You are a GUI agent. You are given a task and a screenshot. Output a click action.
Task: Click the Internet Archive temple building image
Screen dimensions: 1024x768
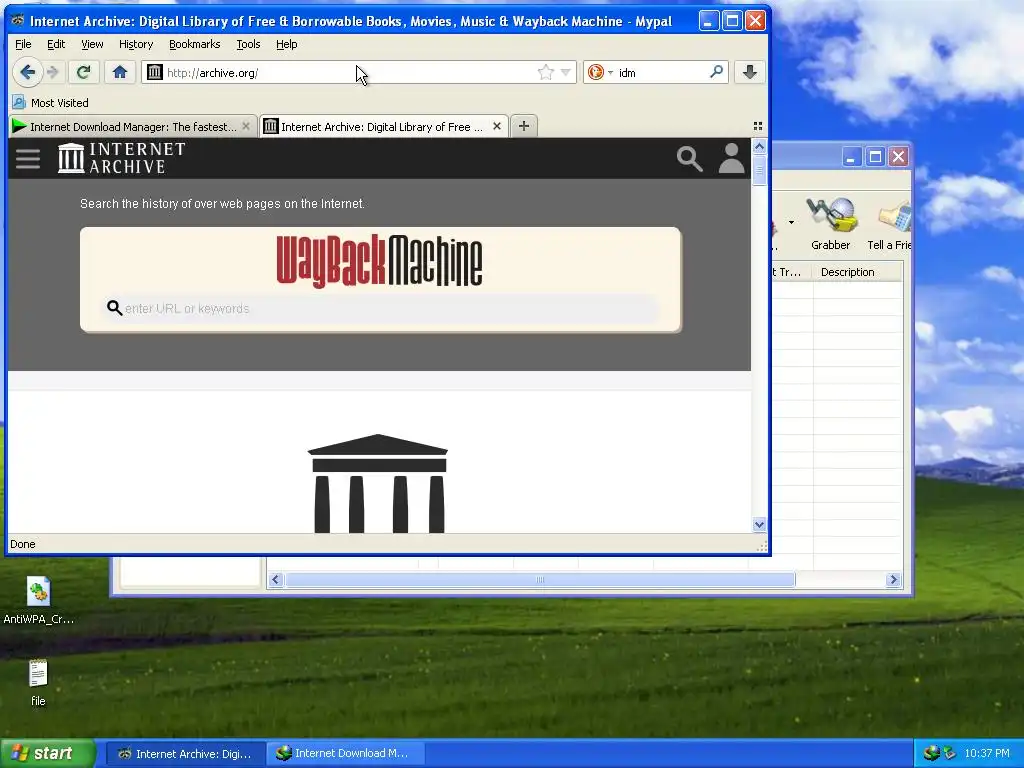(378, 483)
